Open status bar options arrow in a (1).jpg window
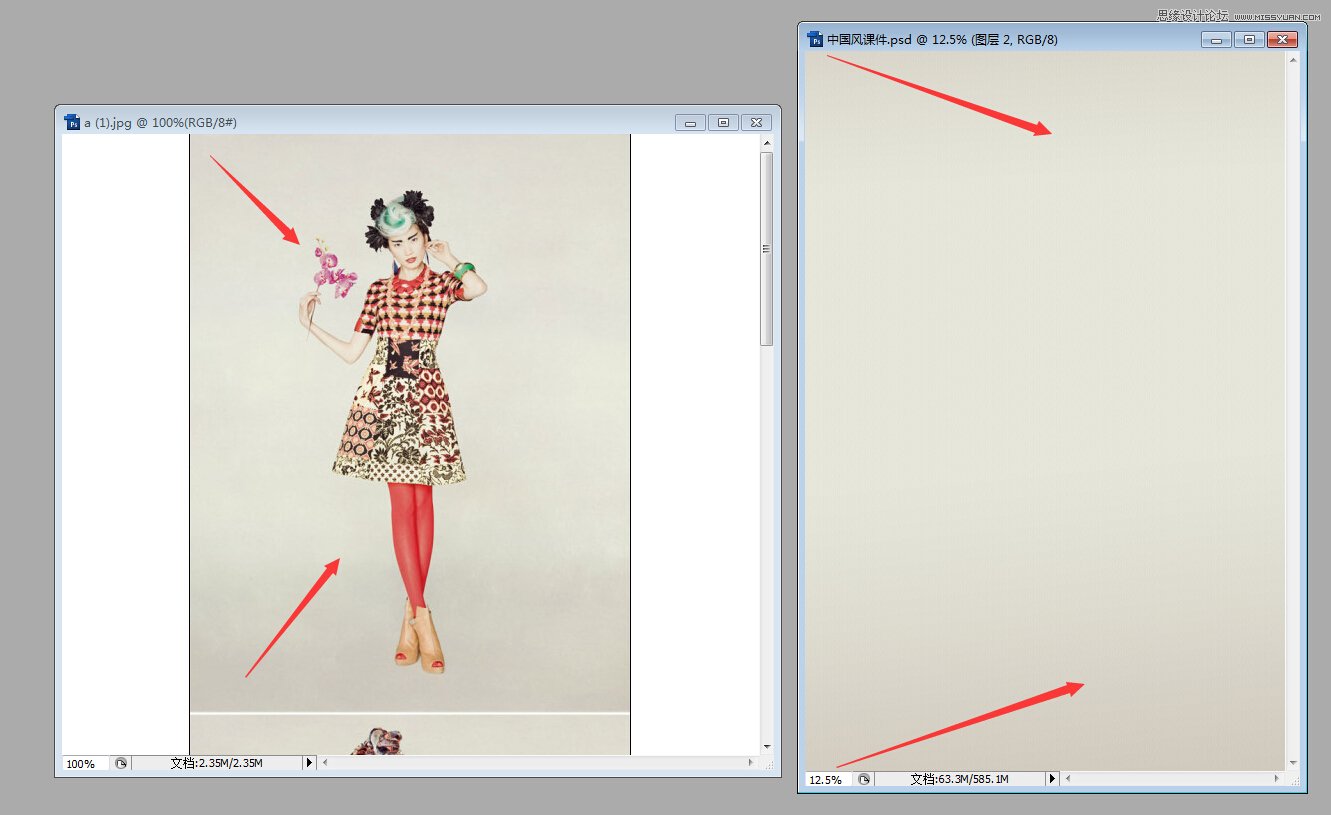 pos(309,763)
